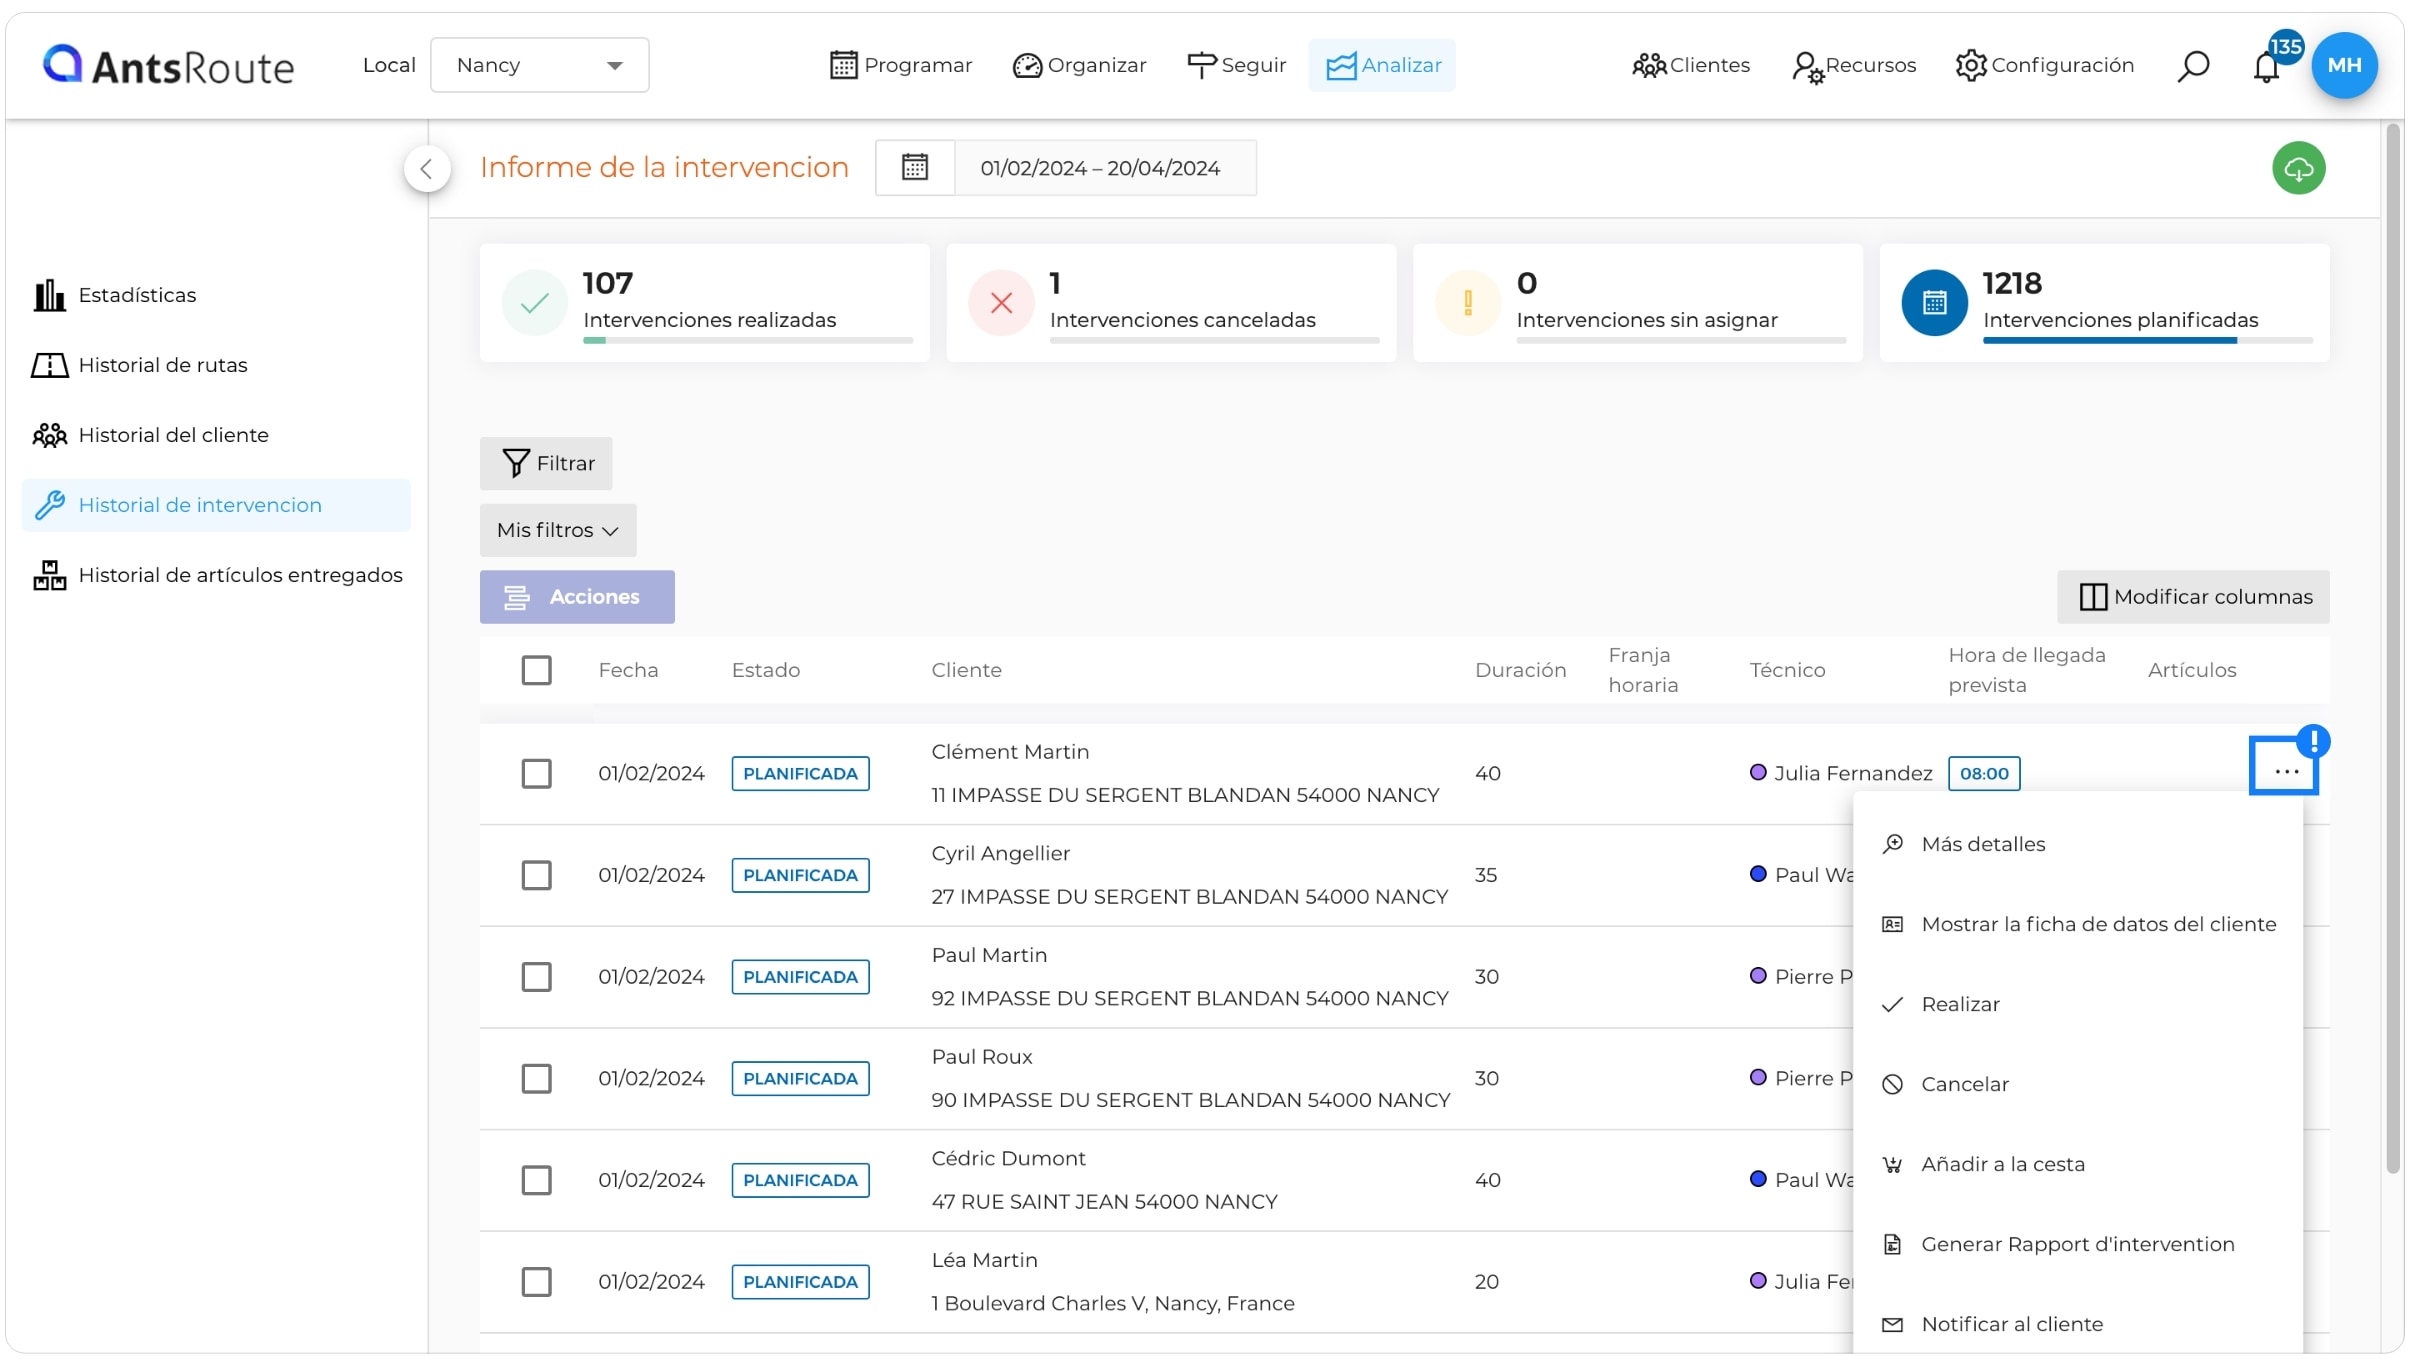Click the Filtrar button
This screenshot has width=2410, height=1365.
click(546, 463)
